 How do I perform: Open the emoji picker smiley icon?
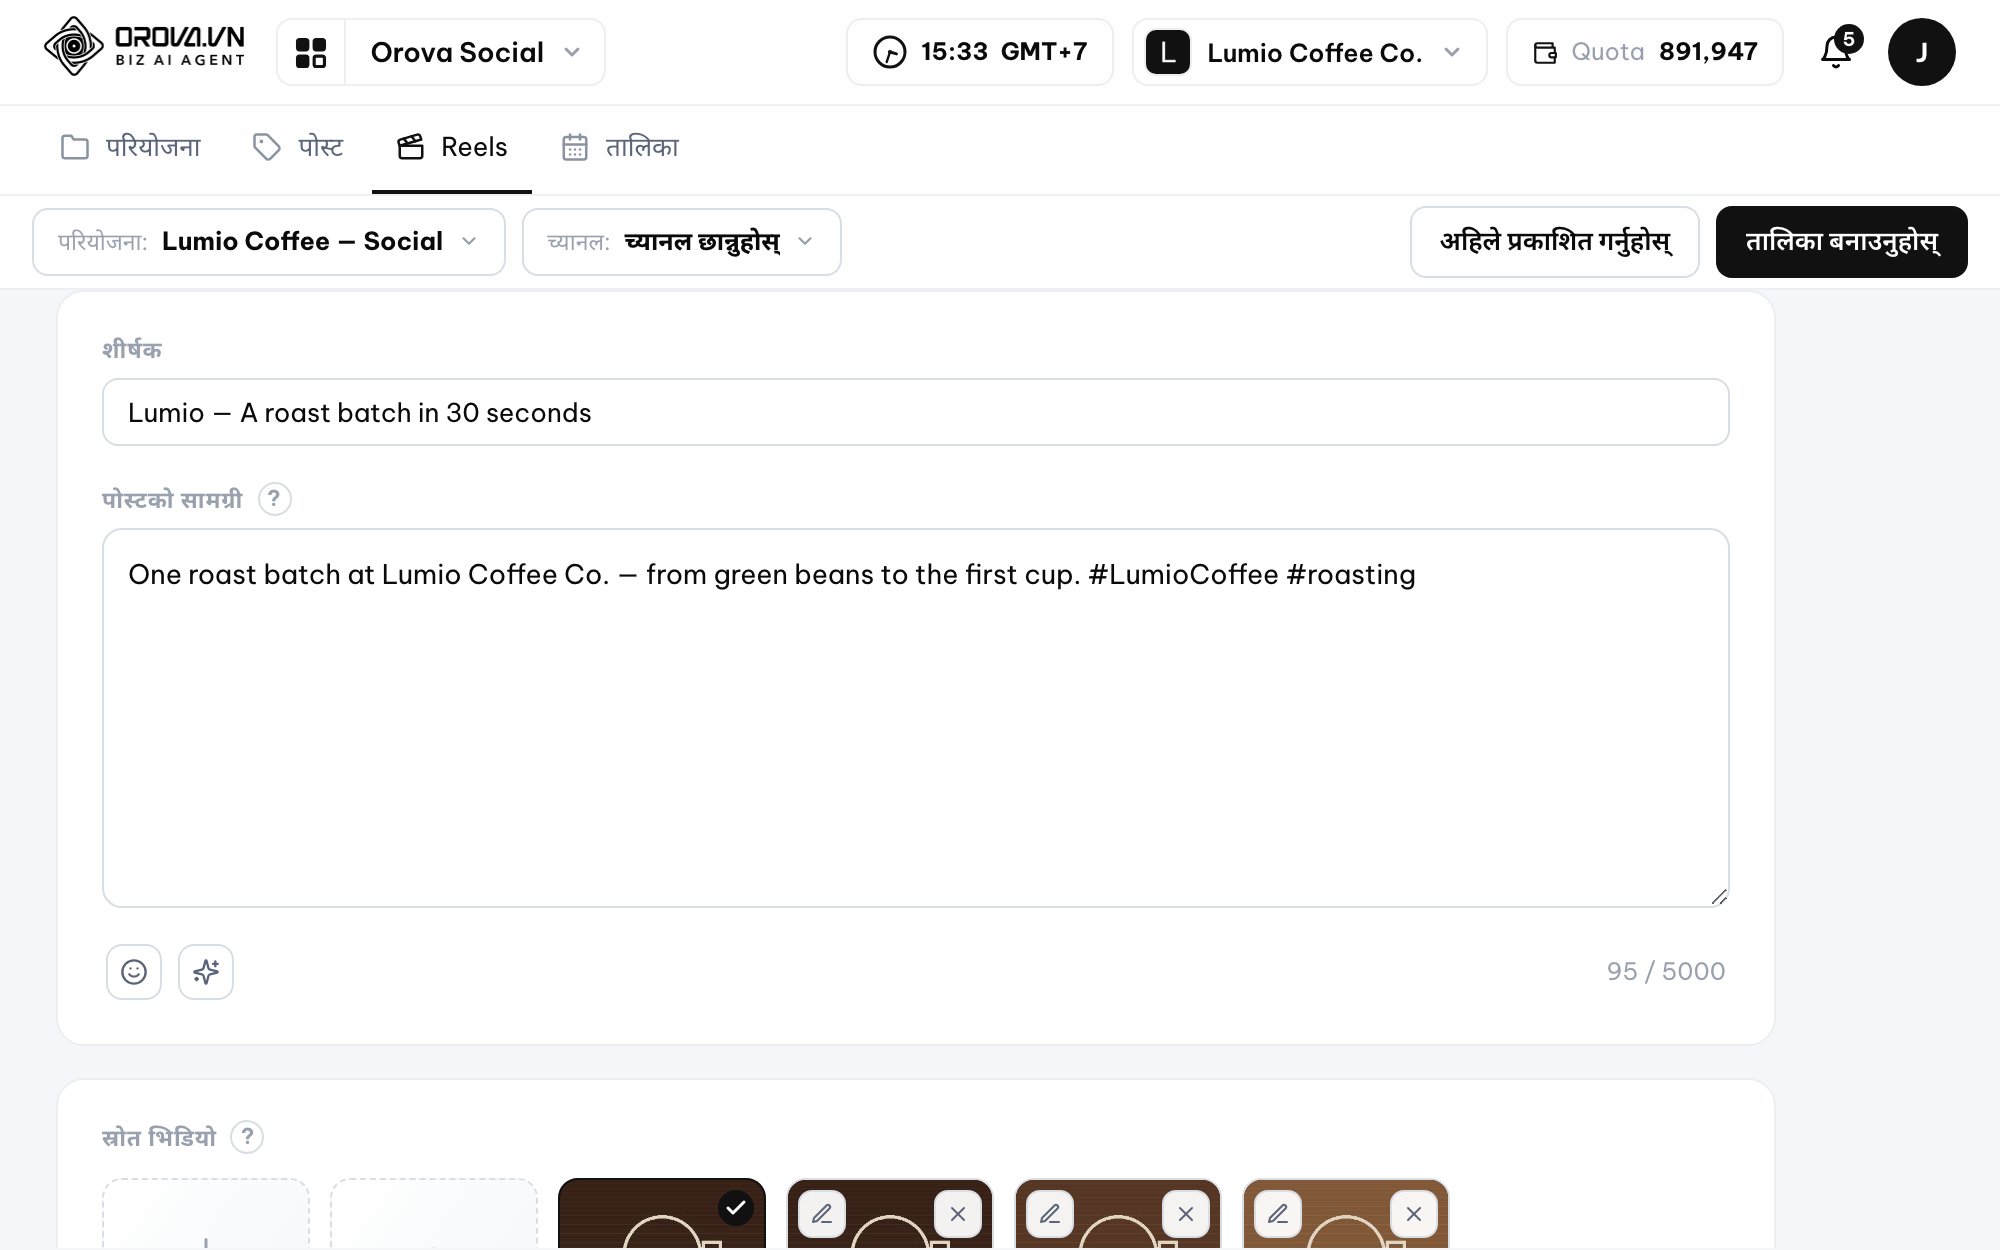pyautogui.click(x=134, y=972)
